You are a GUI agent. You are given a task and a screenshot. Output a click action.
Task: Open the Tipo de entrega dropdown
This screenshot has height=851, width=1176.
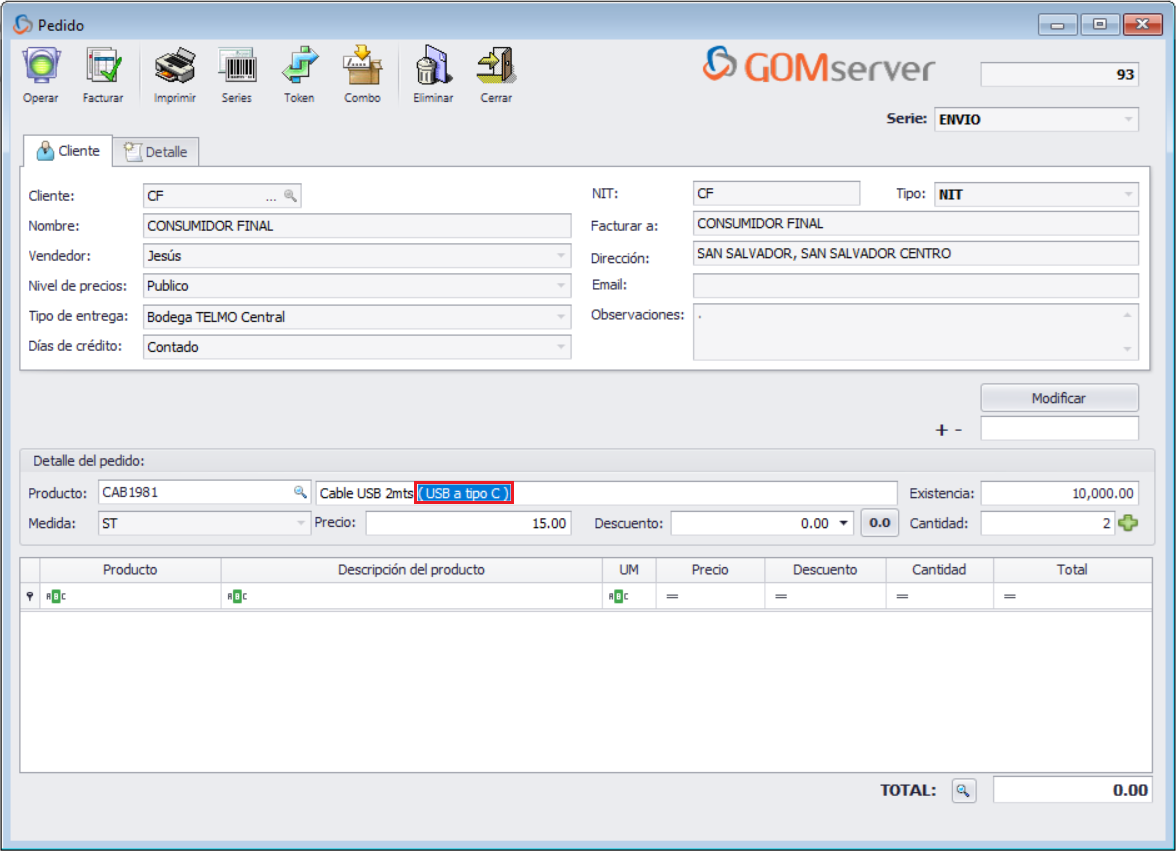(x=560, y=317)
